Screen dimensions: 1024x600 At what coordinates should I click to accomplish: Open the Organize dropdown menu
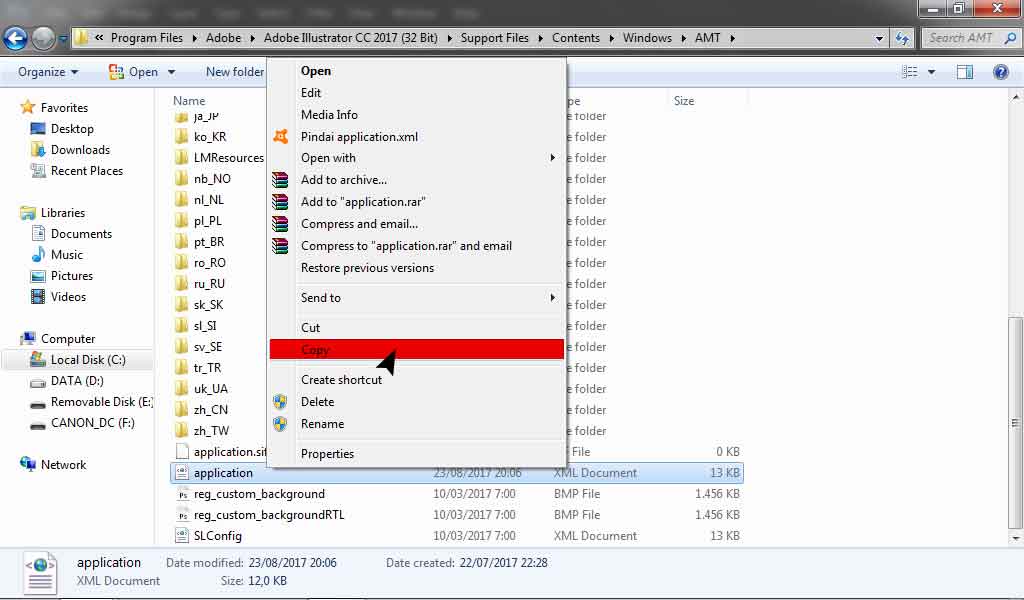point(48,72)
